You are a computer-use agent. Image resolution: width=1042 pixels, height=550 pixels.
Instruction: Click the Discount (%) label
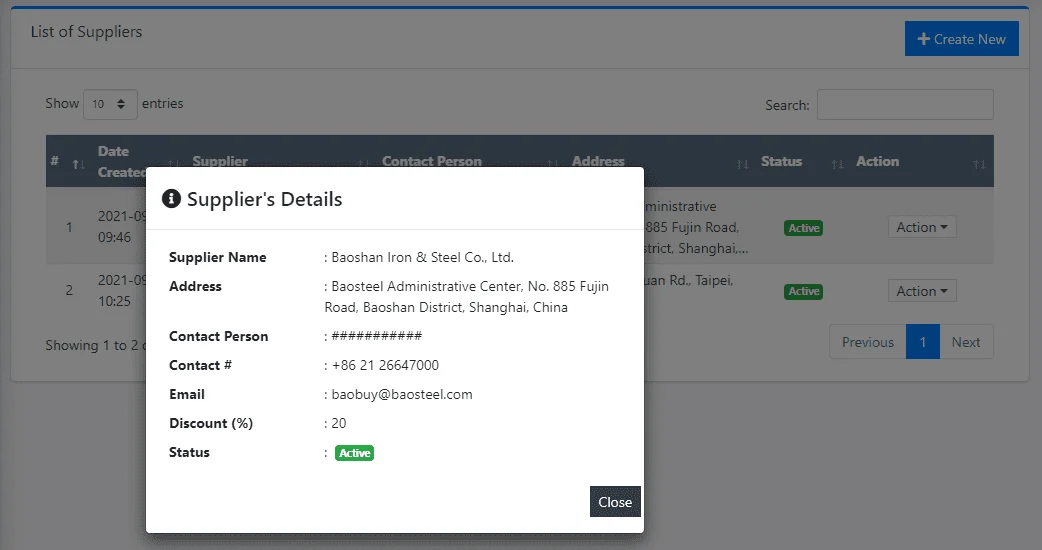coord(211,424)
